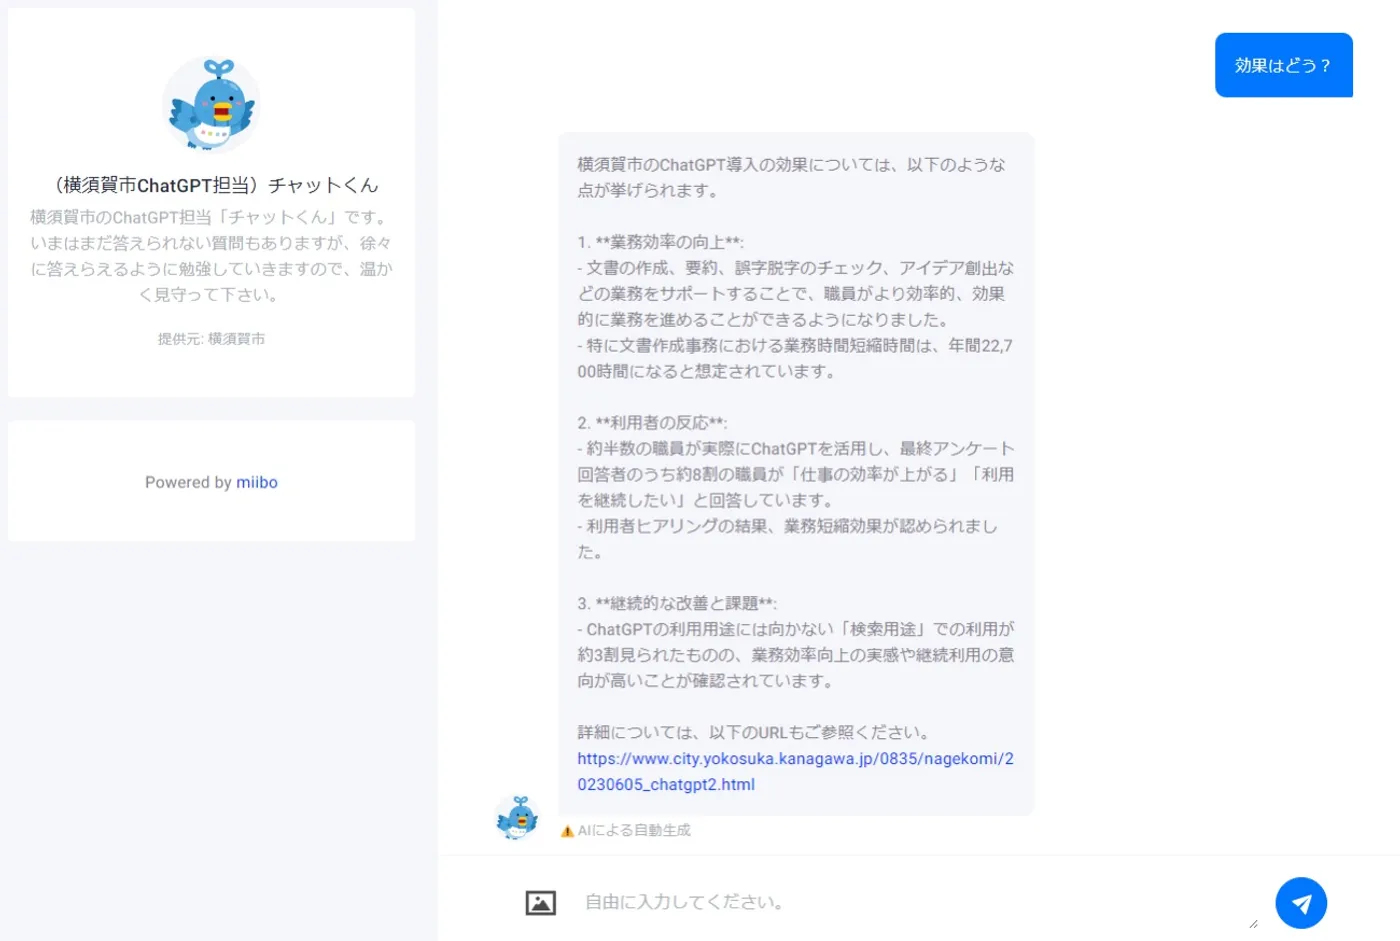Screen dimensions: 1400x941
Task: Click the bot description starting 横須賀市のChatGPT担当「チャットくん」
Action: pos(211,256)
